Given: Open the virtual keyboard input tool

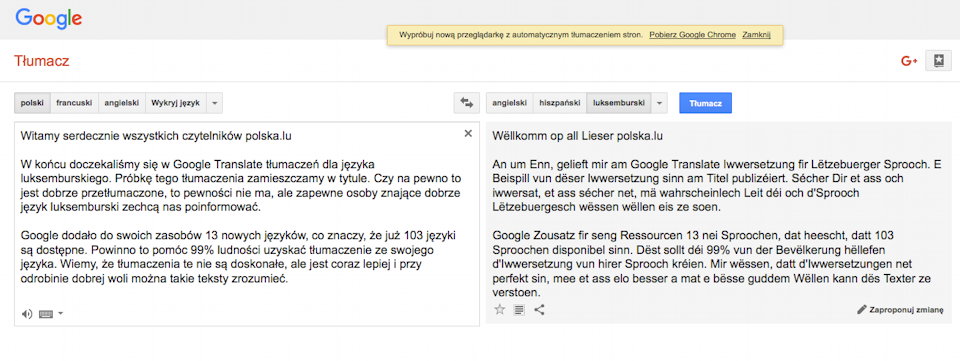Looking at the screenshot, I should pyautogui.click(x=45, y=314).
